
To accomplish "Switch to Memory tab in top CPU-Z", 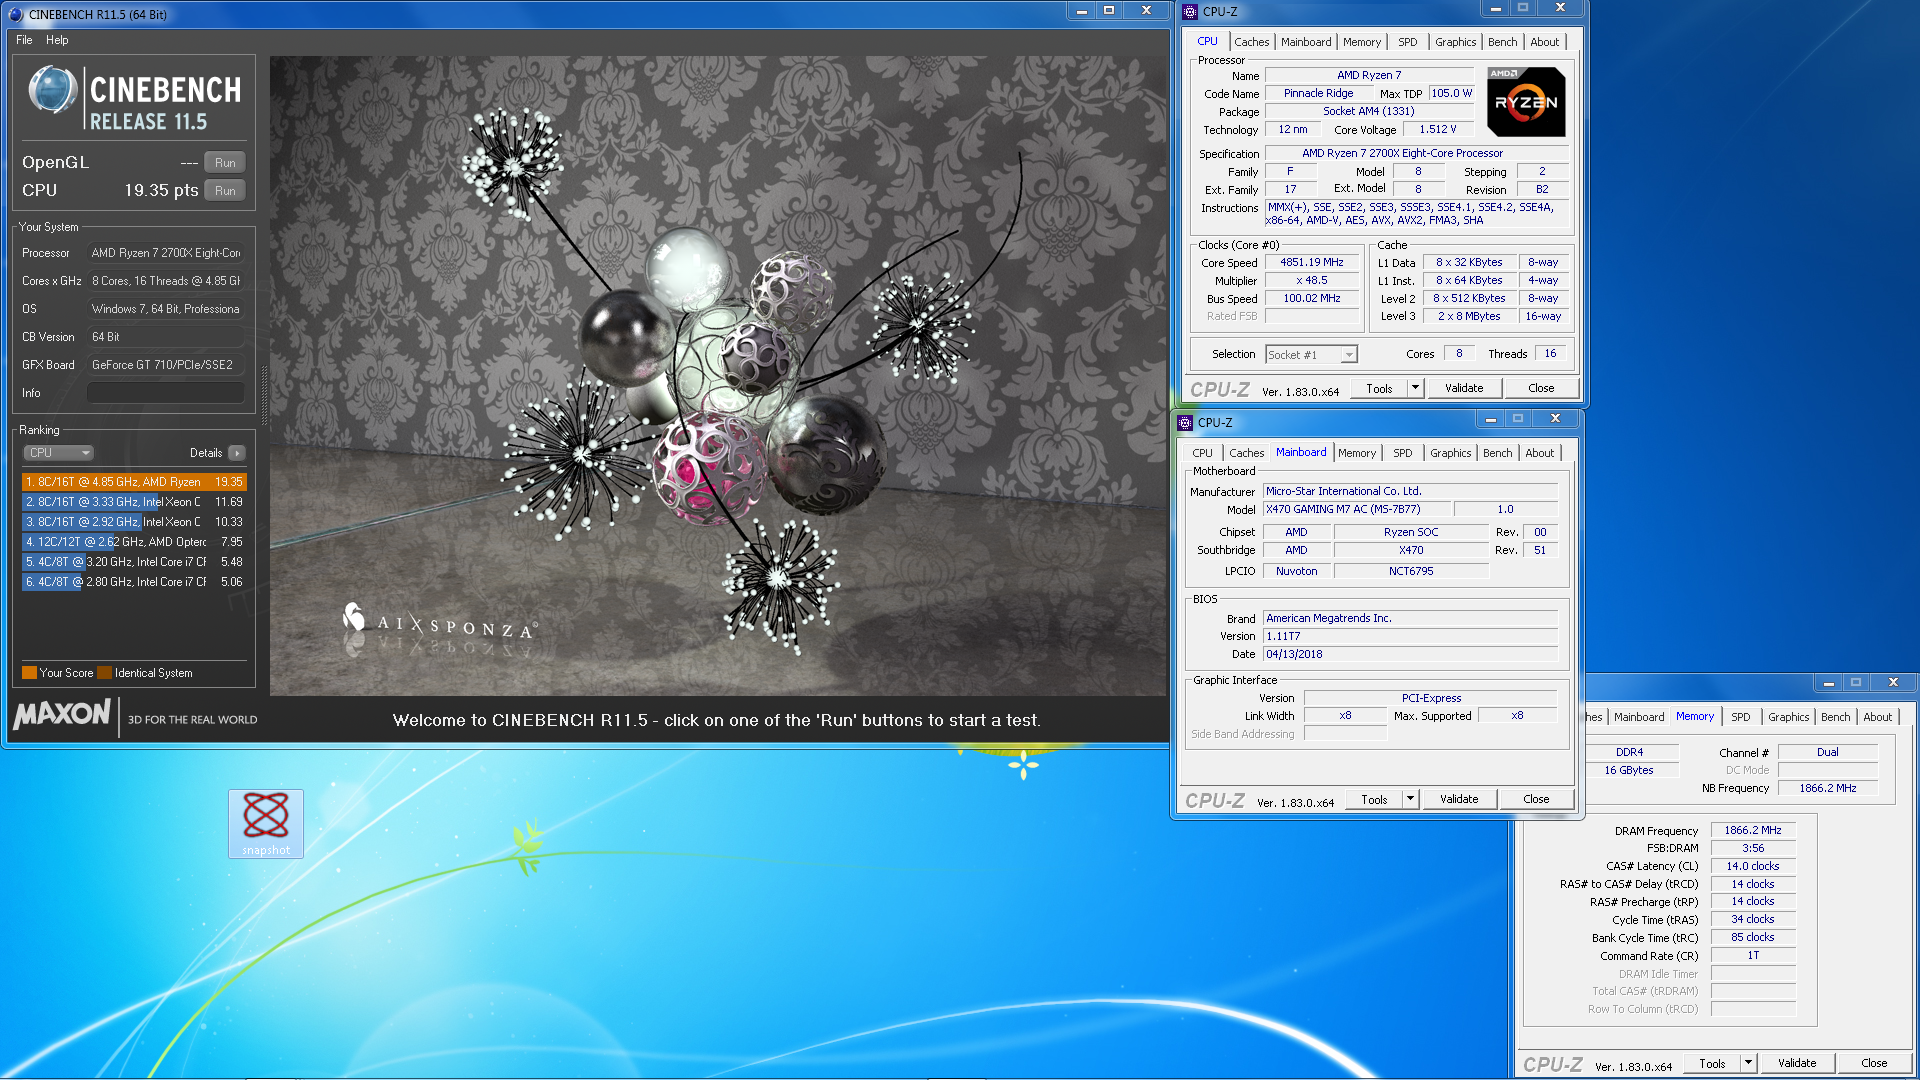I will tap(1362, 42).
